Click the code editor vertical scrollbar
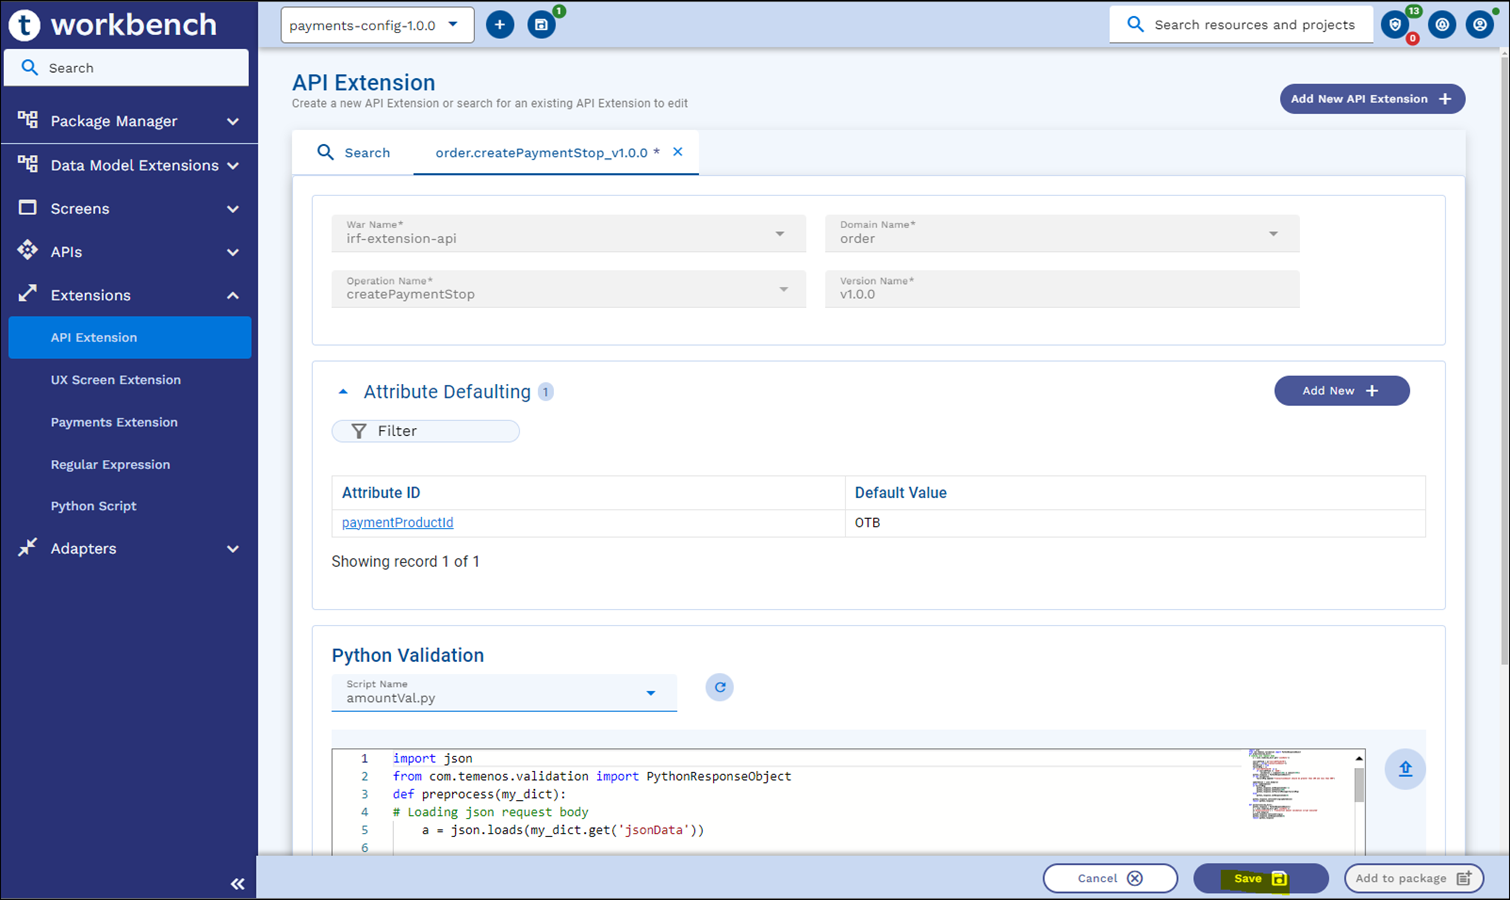 (x=1359, y=784)
